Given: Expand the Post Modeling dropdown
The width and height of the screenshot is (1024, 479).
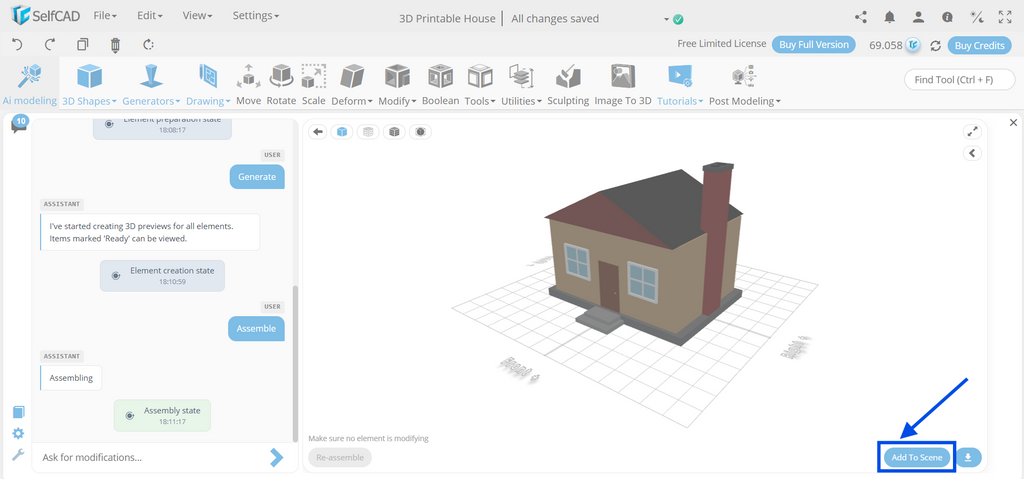Looking at the screenshot, I should tap(744, 85).
